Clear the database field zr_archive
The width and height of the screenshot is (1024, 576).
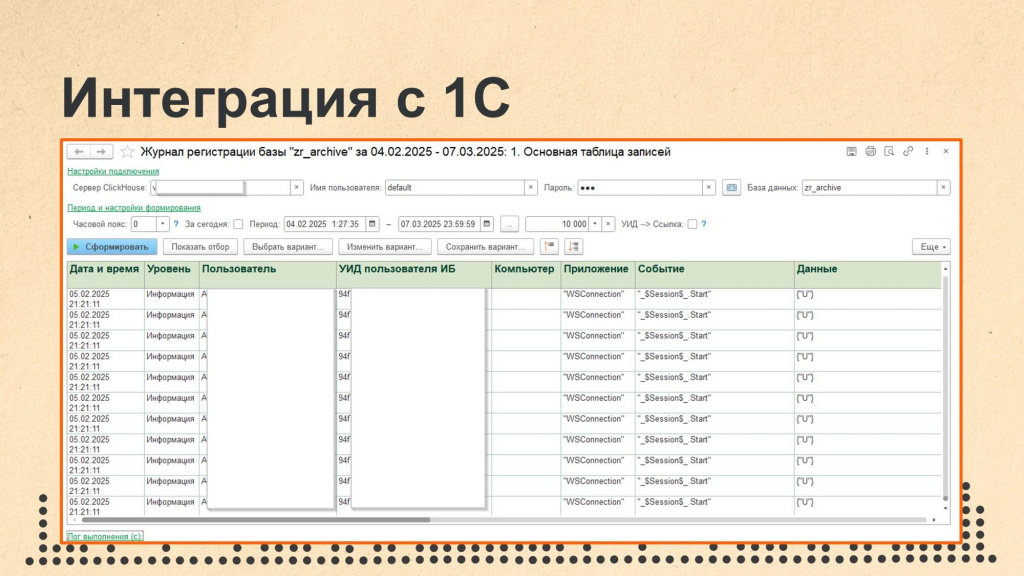coord(943,187)
